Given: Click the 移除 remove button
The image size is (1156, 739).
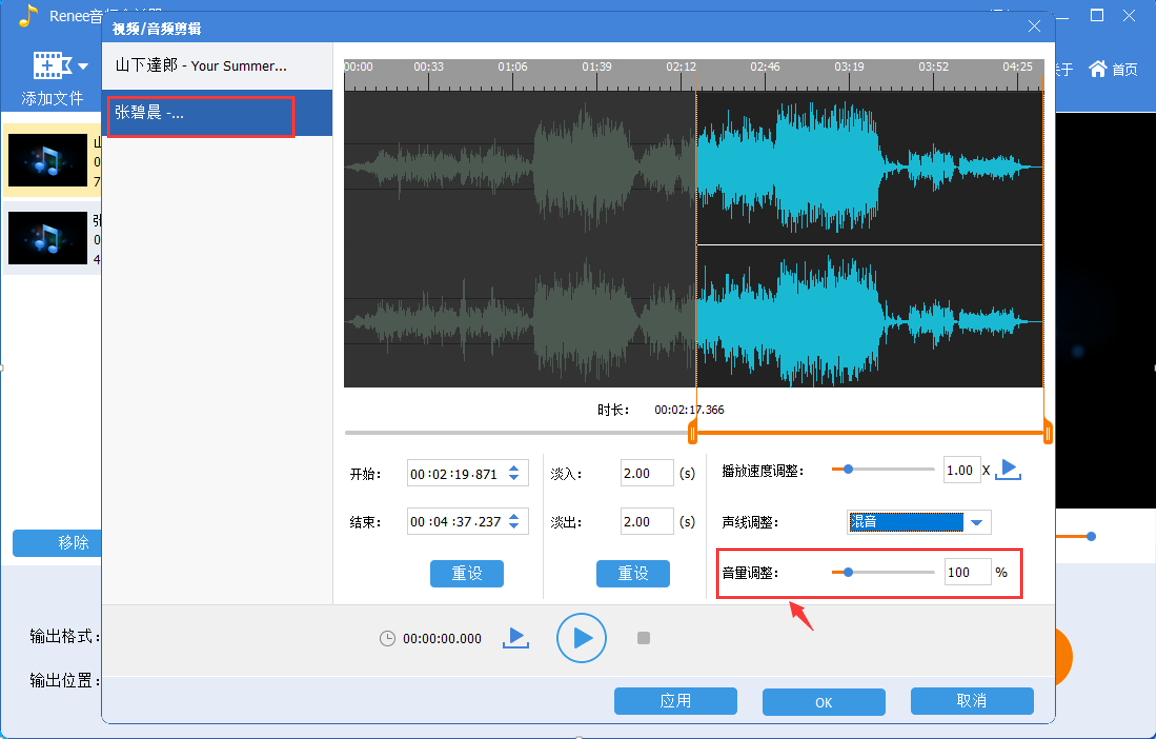Looking at the screenshot, I should coord(58,543).
